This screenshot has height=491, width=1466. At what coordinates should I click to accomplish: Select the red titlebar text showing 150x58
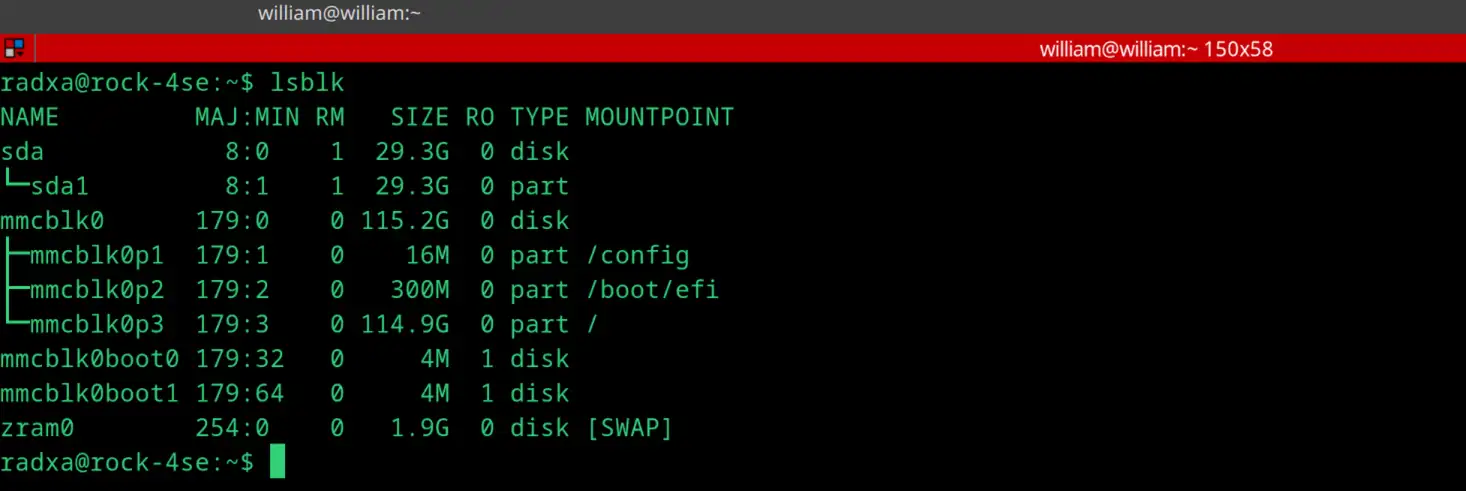[x=1156, y=48]
